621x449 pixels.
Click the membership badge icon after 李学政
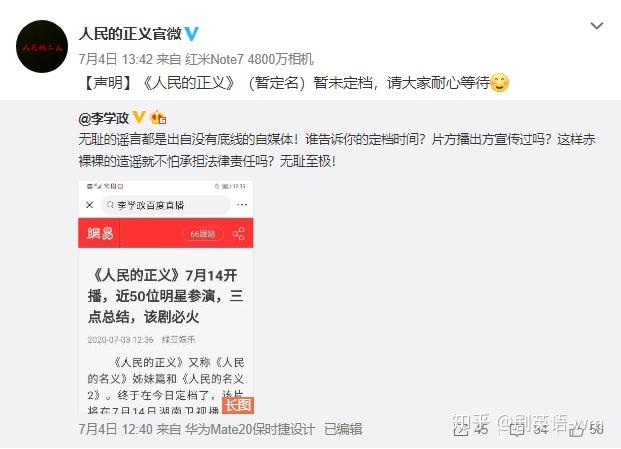158,117
